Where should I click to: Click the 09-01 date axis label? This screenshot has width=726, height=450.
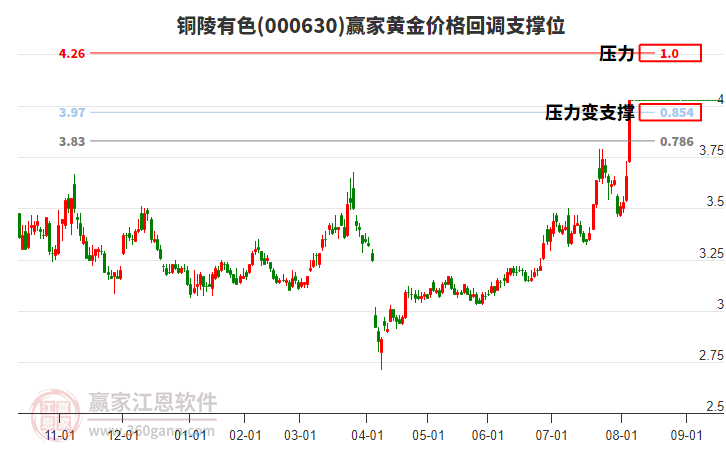pos(687,435)
